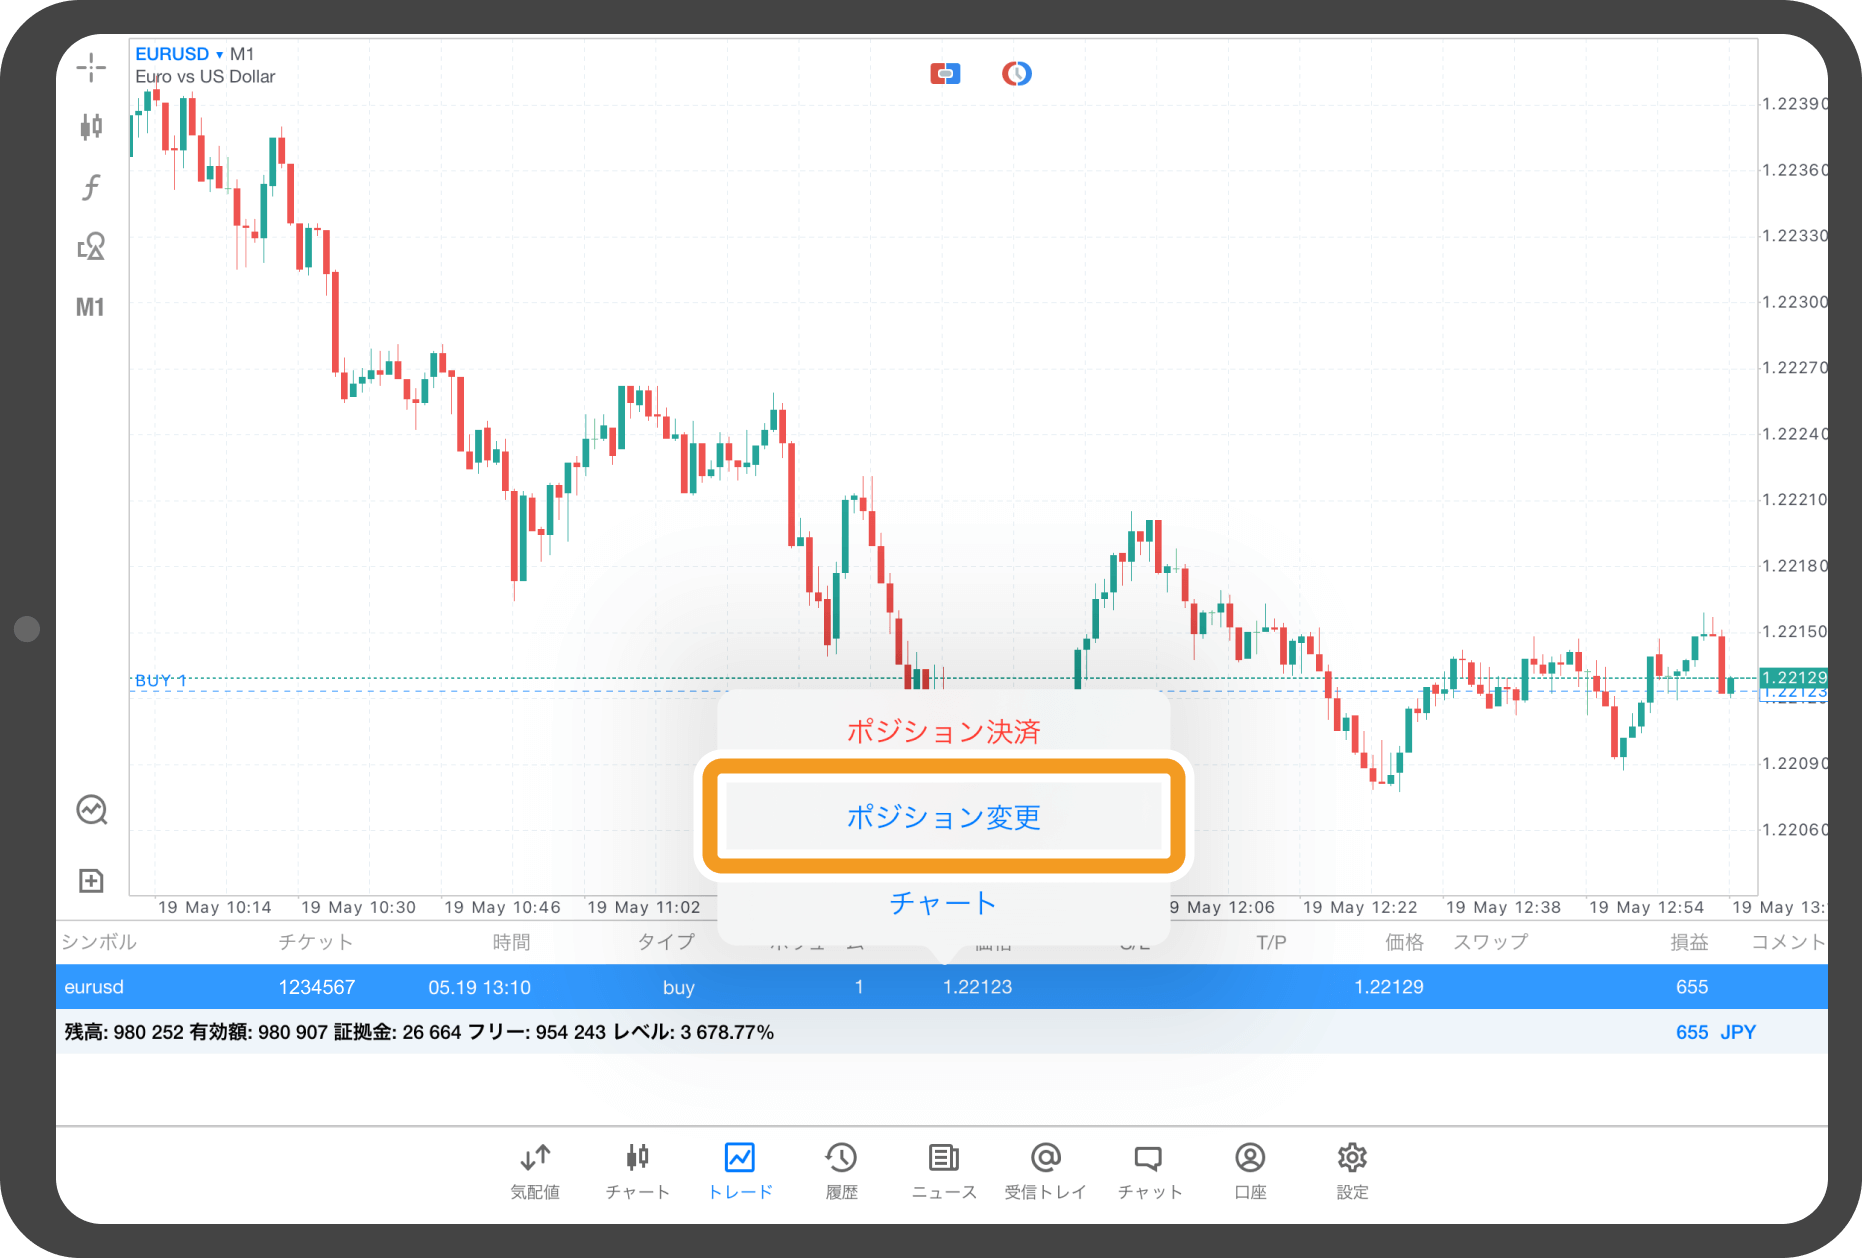Open the chart trade panel icon
Viewport: 1862px width, 1258px height.
92,809
